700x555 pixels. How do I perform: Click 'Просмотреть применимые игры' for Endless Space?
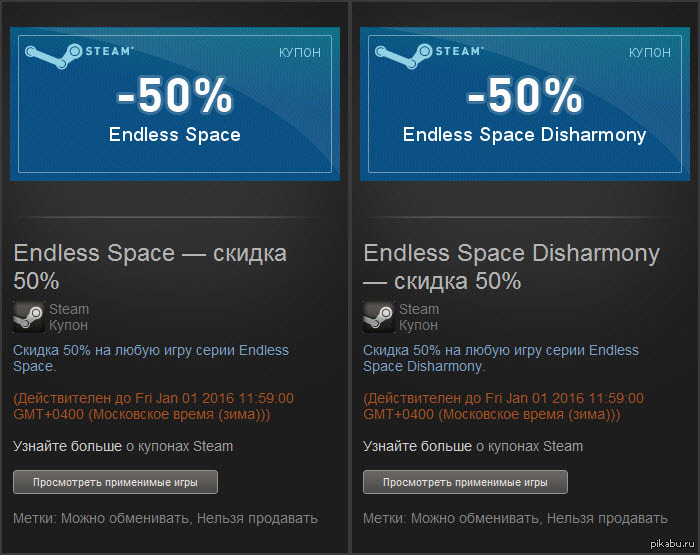[115, 482]
